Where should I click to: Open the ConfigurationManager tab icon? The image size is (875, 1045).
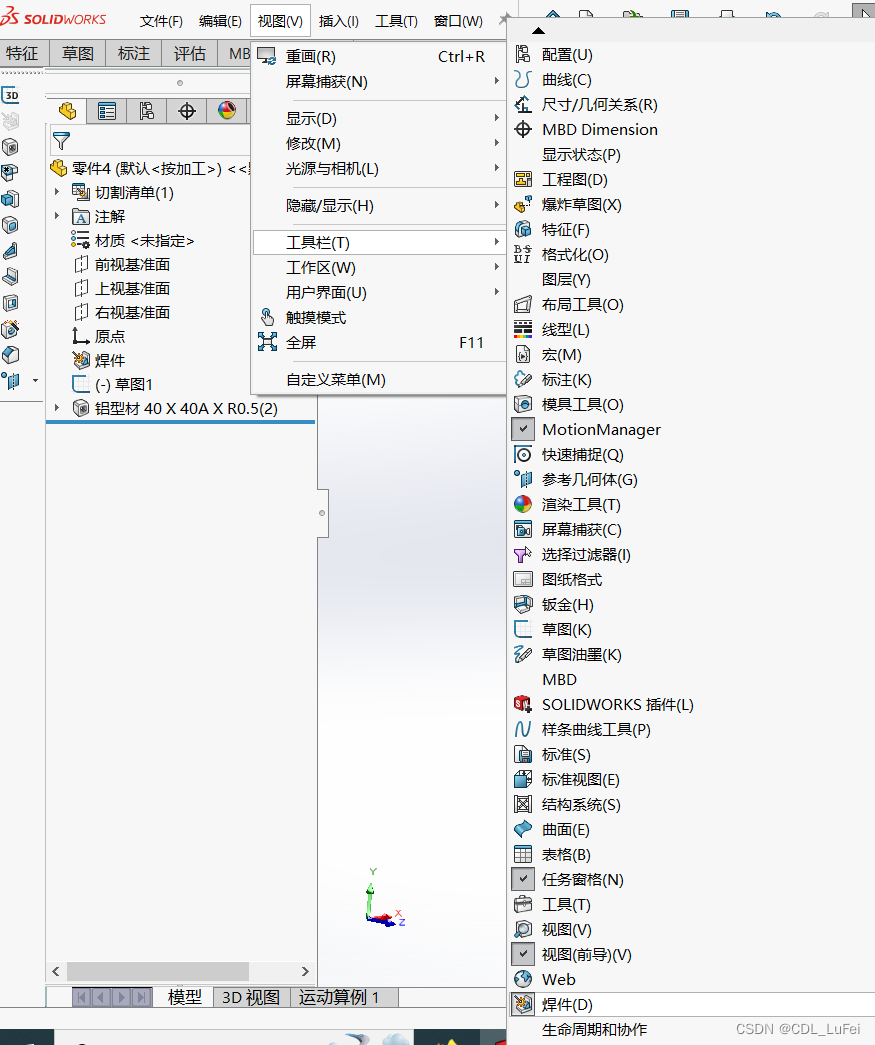coord(147,111)
